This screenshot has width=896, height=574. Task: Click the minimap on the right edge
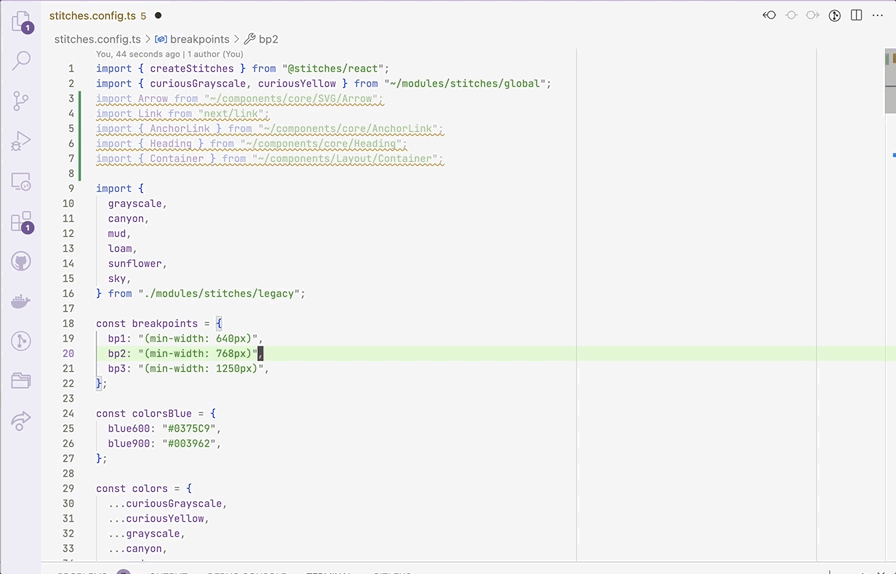click(x=889, y=200)
